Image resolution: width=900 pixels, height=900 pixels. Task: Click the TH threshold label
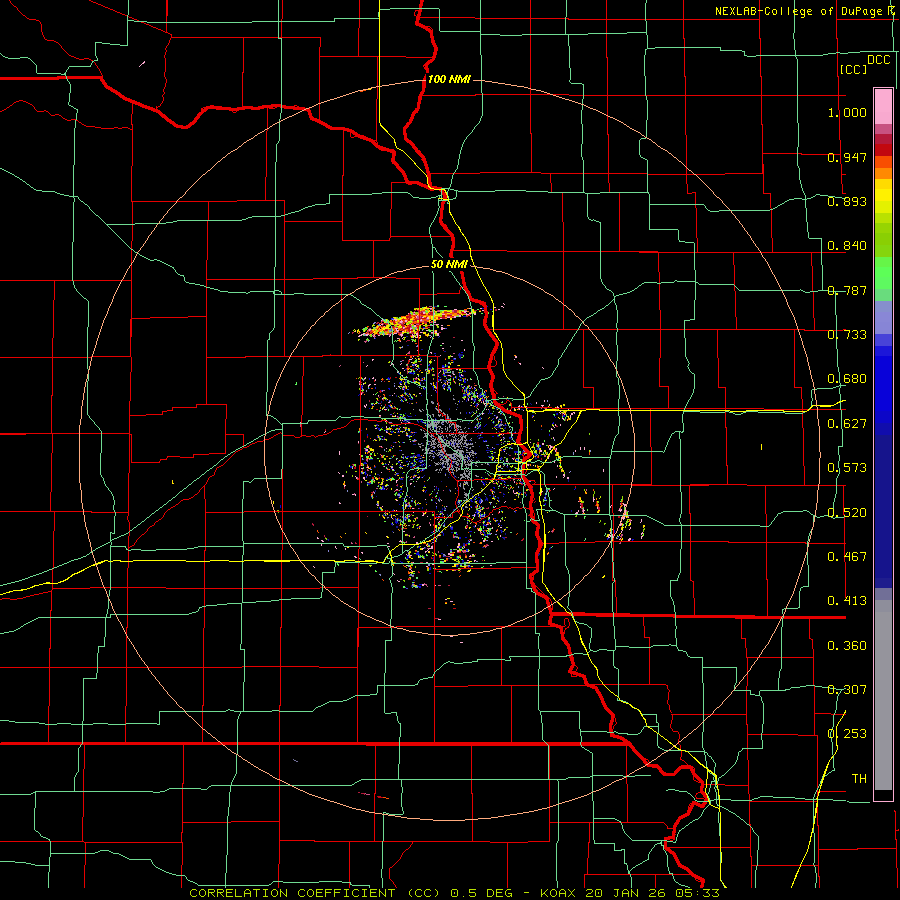pos(859,779)
